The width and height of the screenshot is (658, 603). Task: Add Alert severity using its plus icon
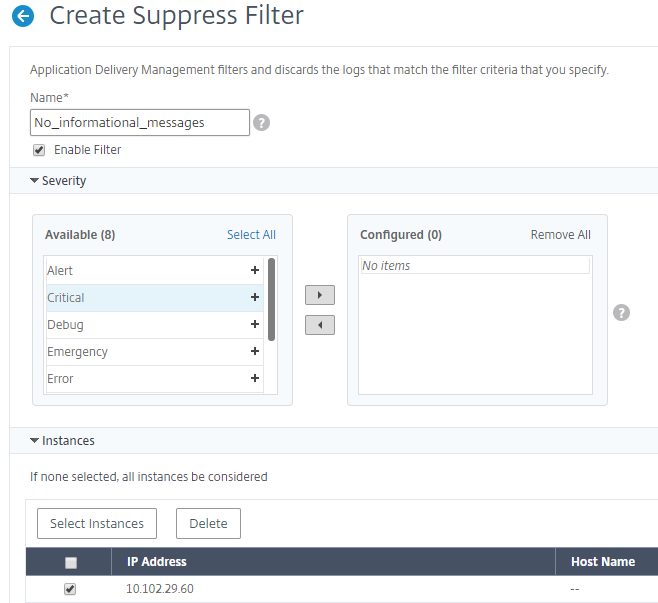pos(255,270)
